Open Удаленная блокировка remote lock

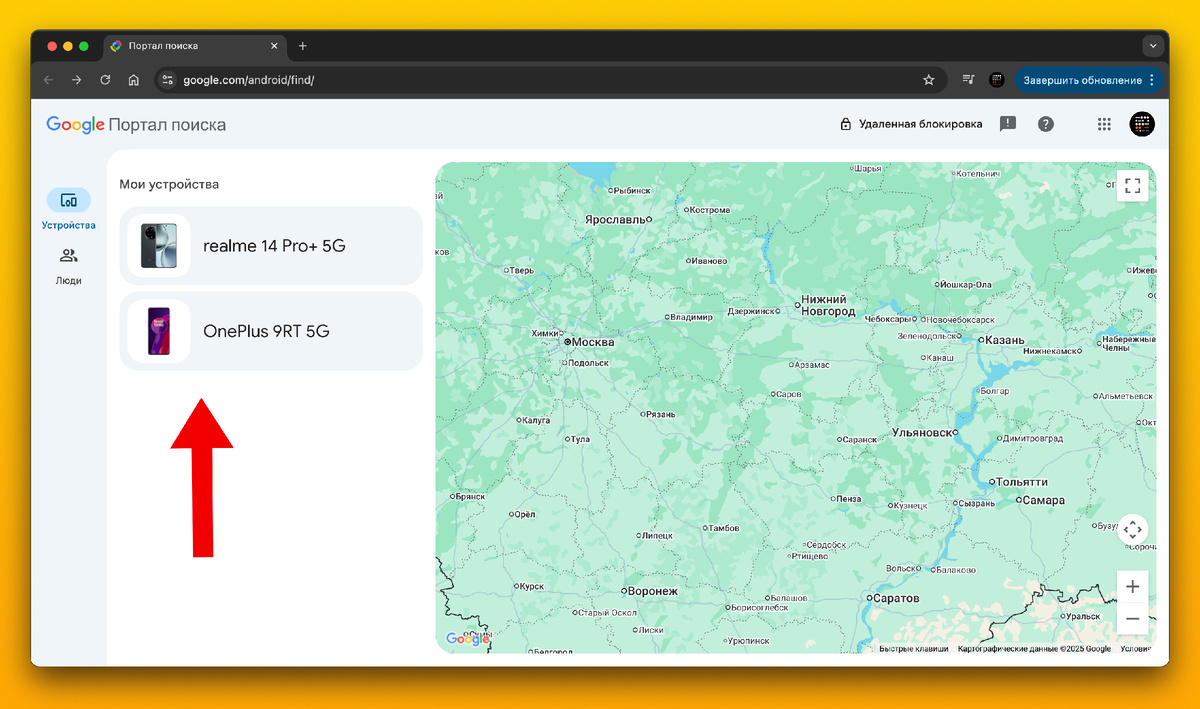coord(911,124)
